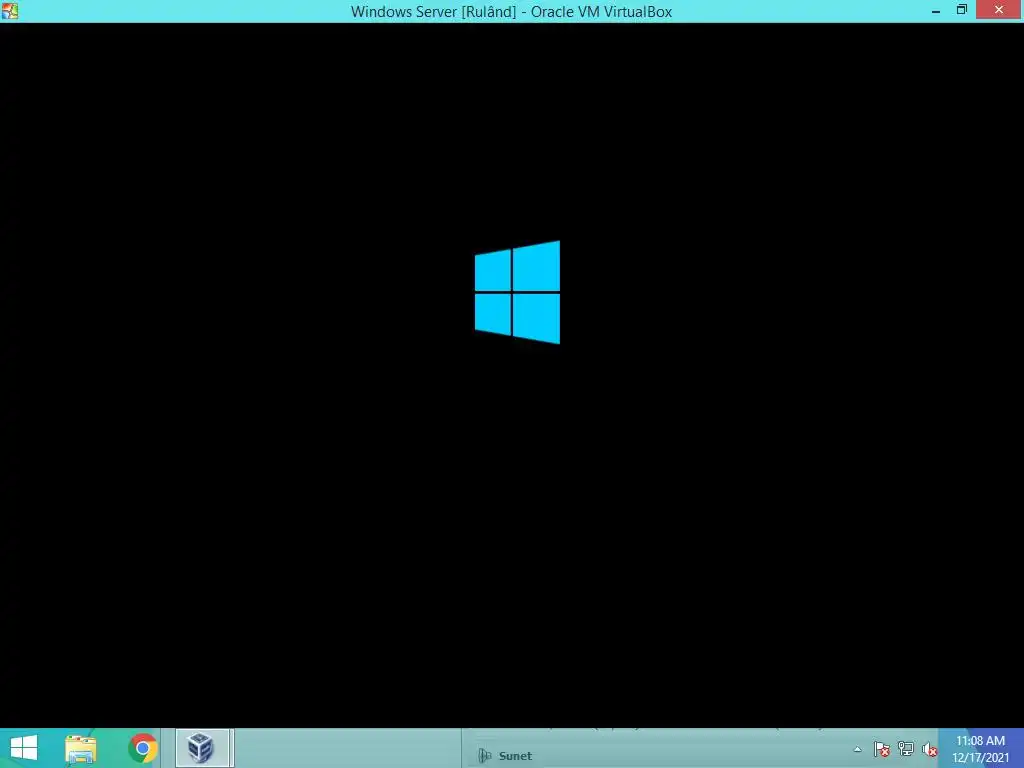Open the Action Center flag icon
This screenshot has height=768, width=1024.
(882, 749)
